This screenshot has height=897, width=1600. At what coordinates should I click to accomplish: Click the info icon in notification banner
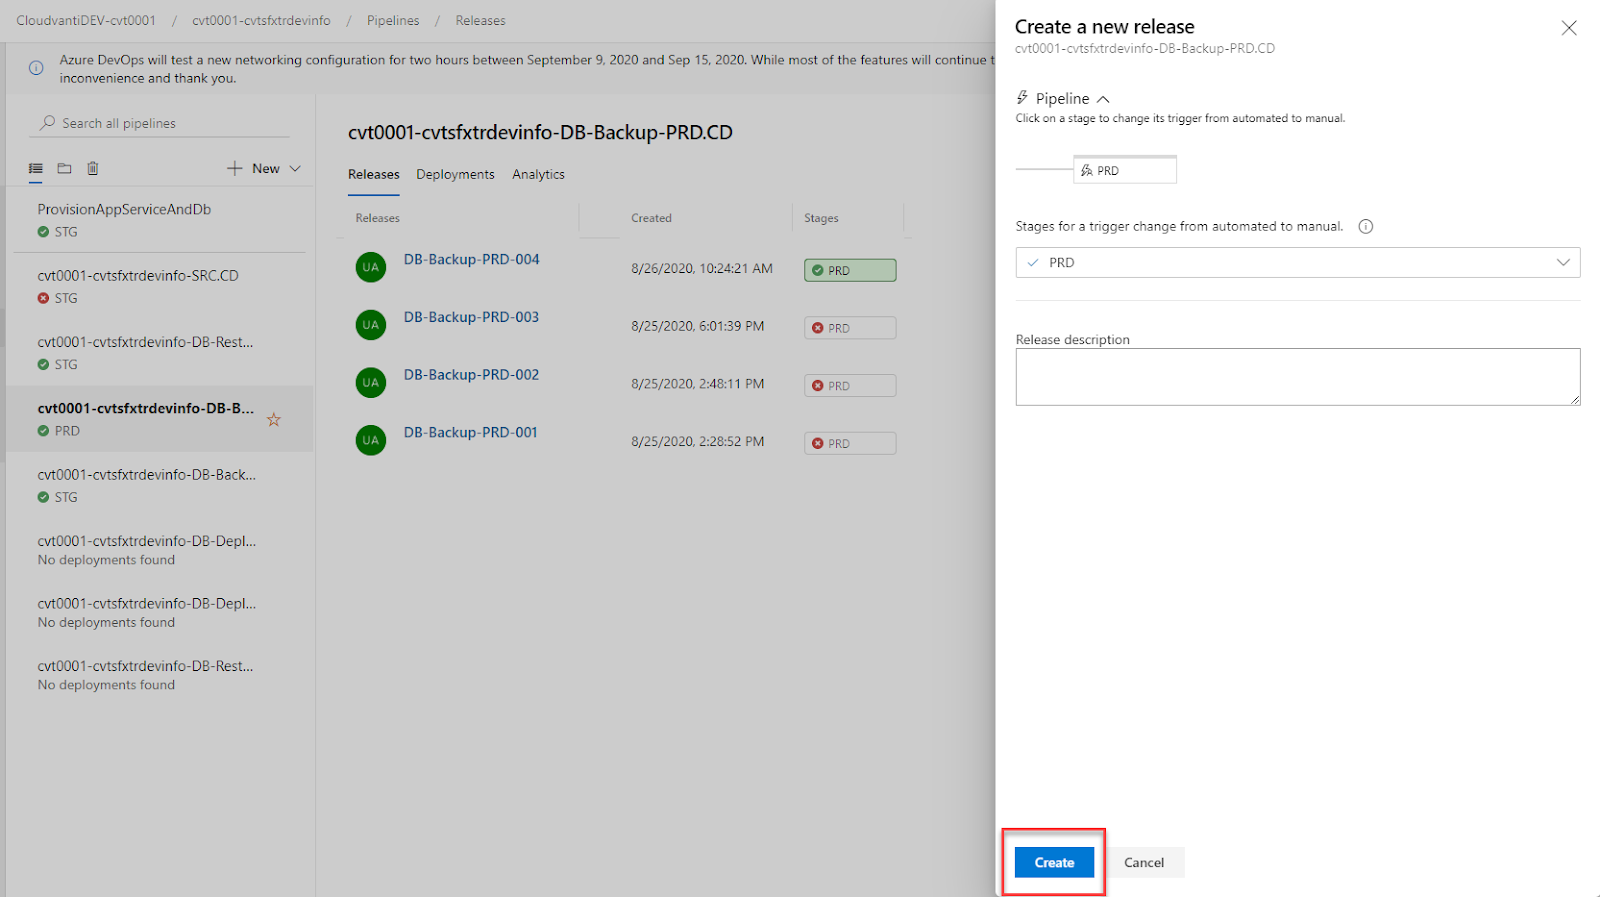36,68
